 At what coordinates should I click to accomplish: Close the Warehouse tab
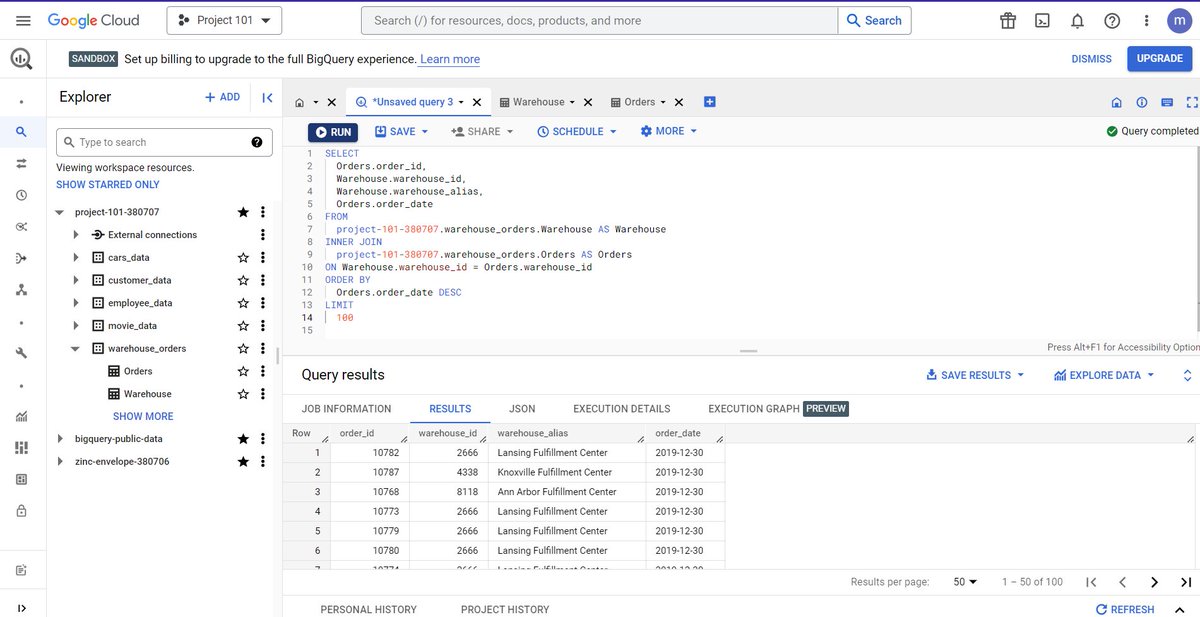click(x=588, y=102)
